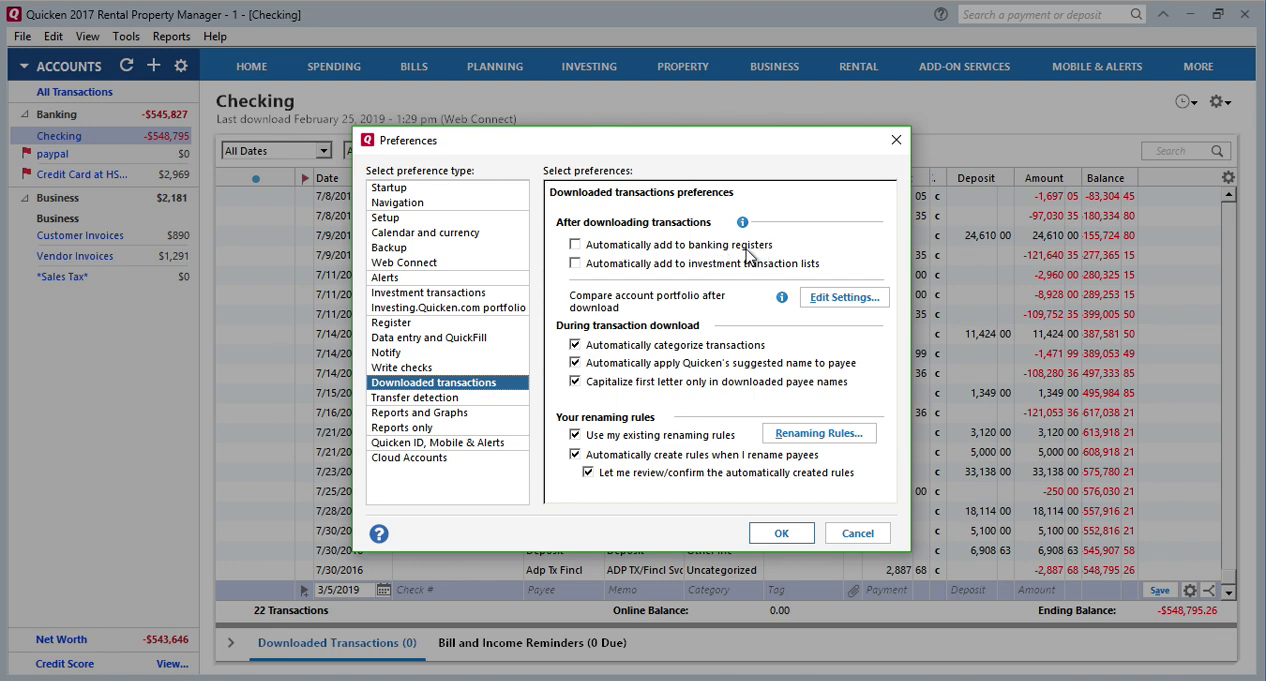Refresh accounts with the update icon
Screen dimensions: 1266x681
(126, 65)
